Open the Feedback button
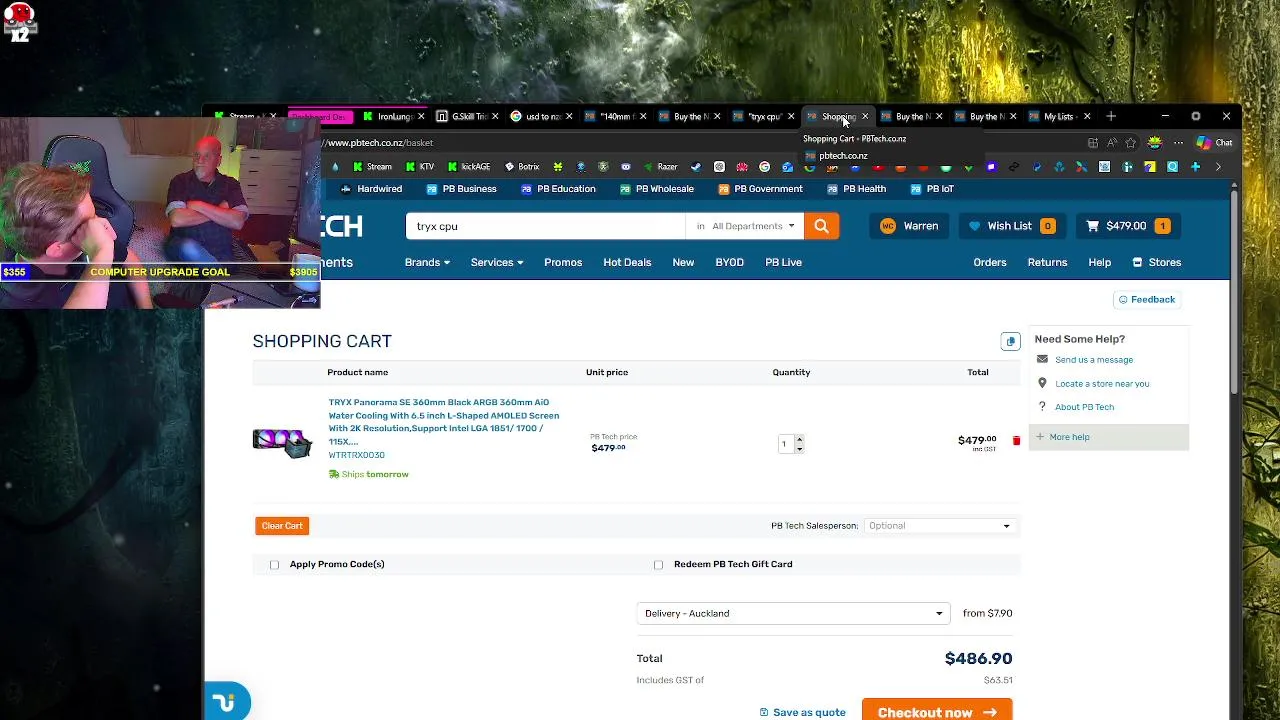Screen dimensions: 1280x720 tap(1146, 300)
